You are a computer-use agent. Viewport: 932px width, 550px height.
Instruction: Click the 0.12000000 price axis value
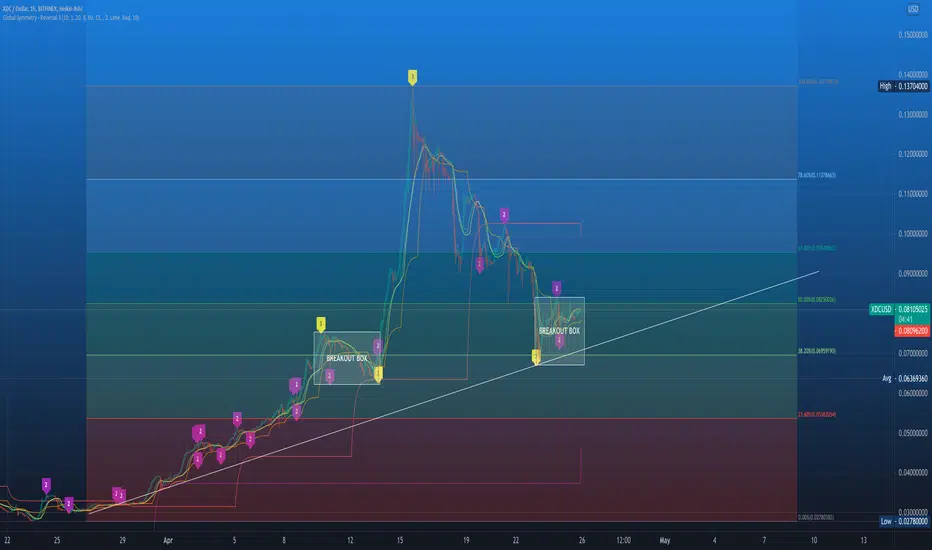pyautogui.click(x=913, y=154)
